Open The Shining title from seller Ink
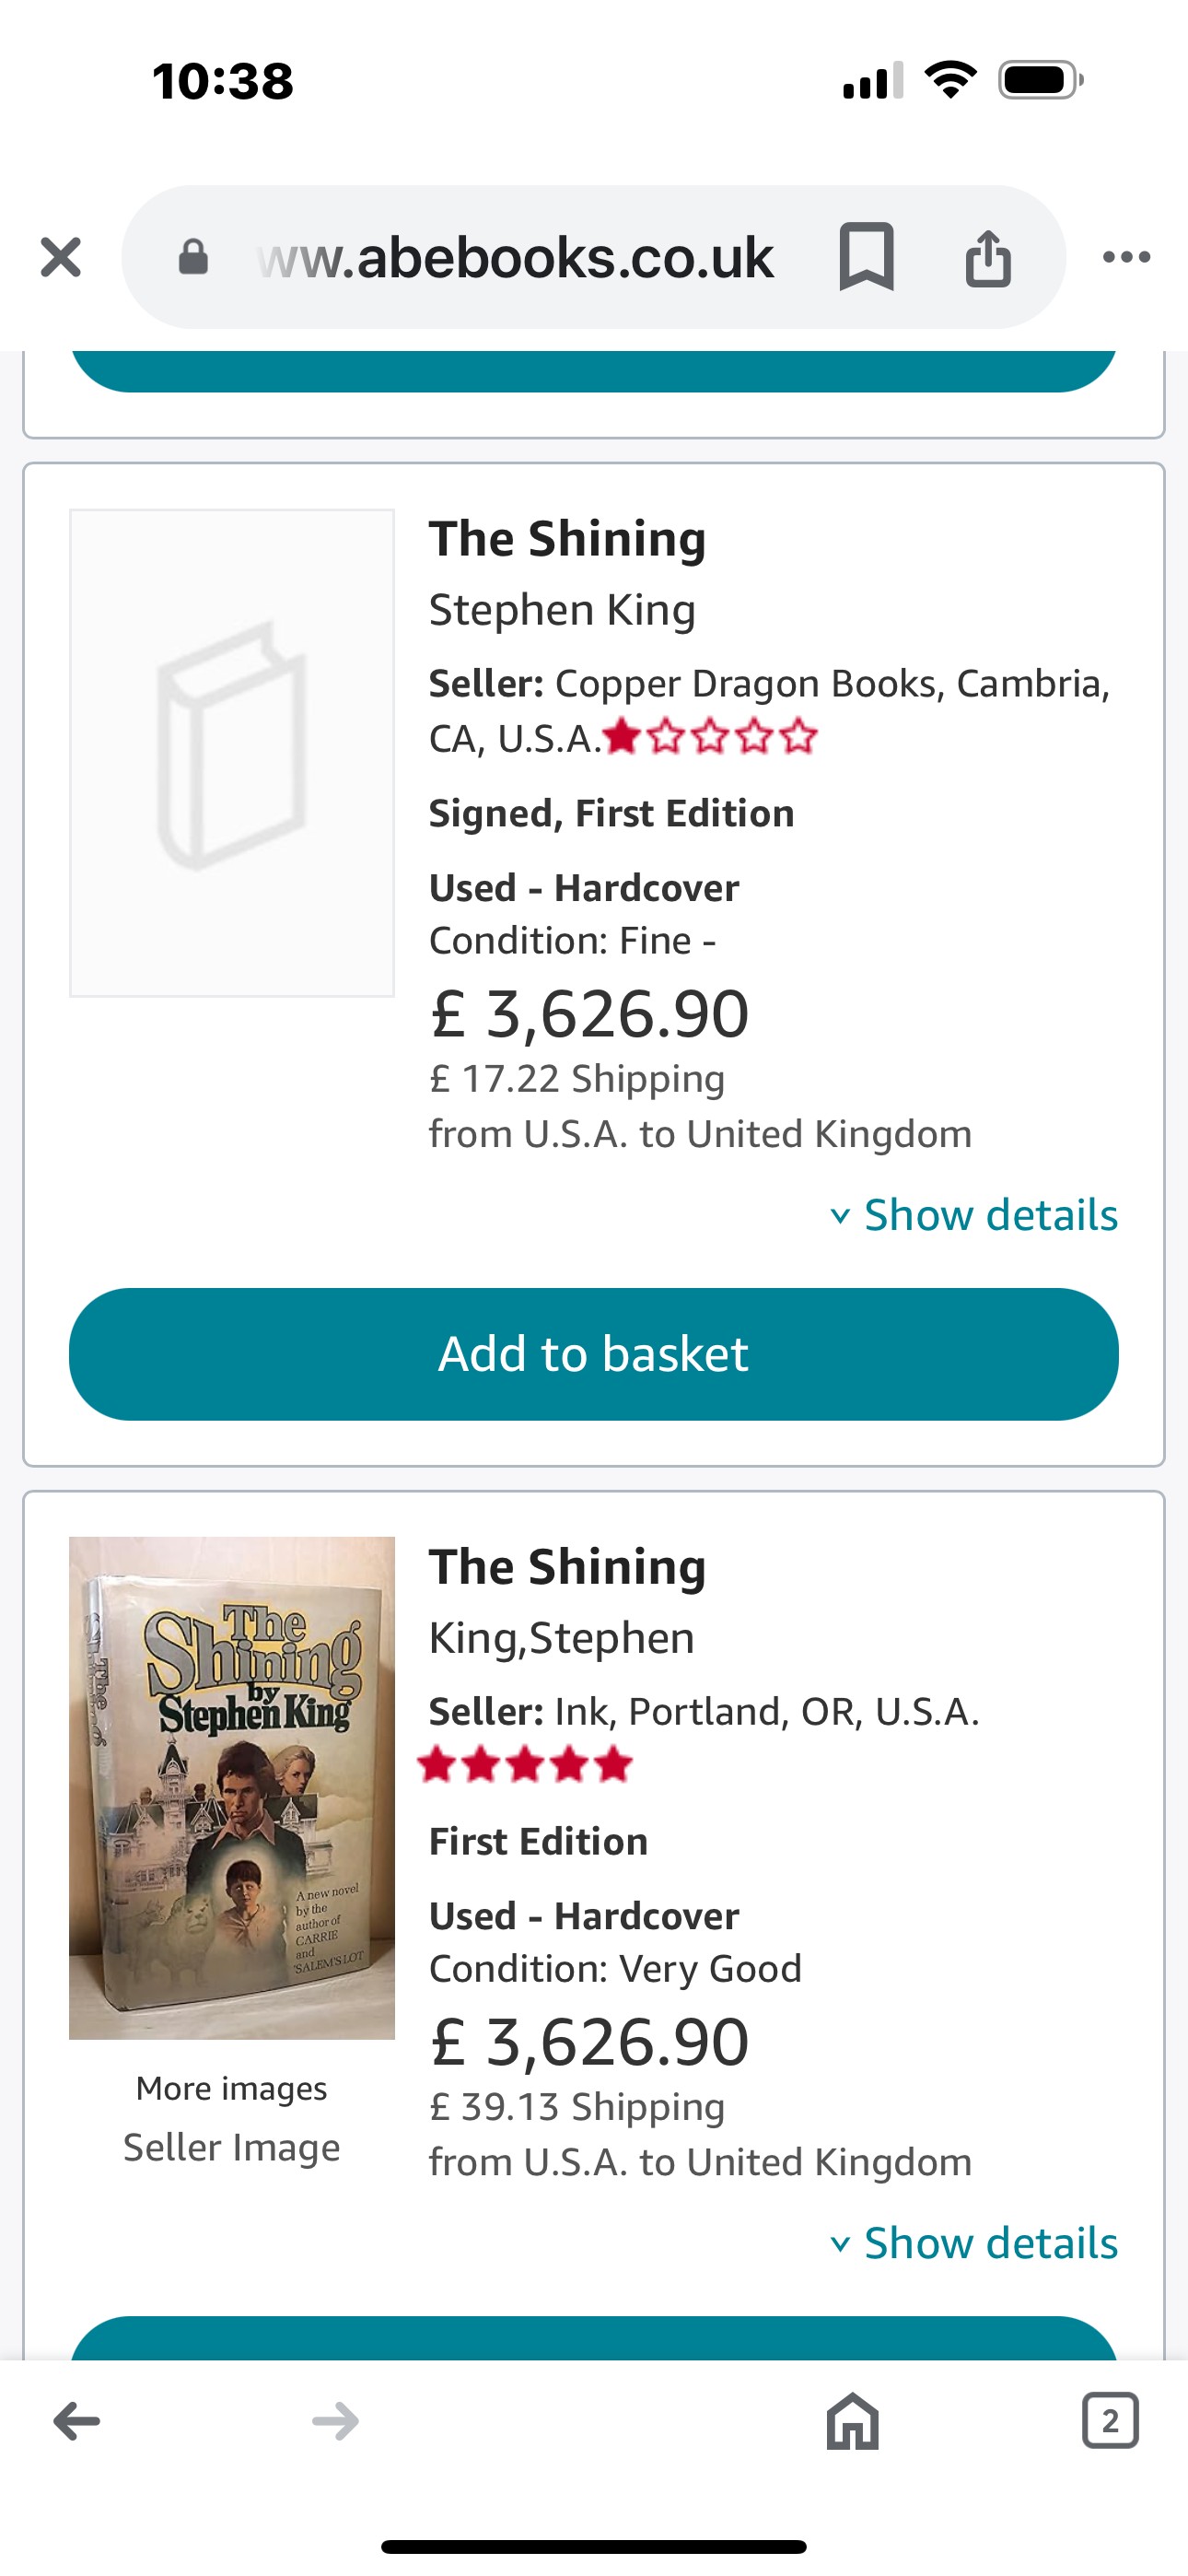The image size is (1188, 2576). tap(567, 1567)
